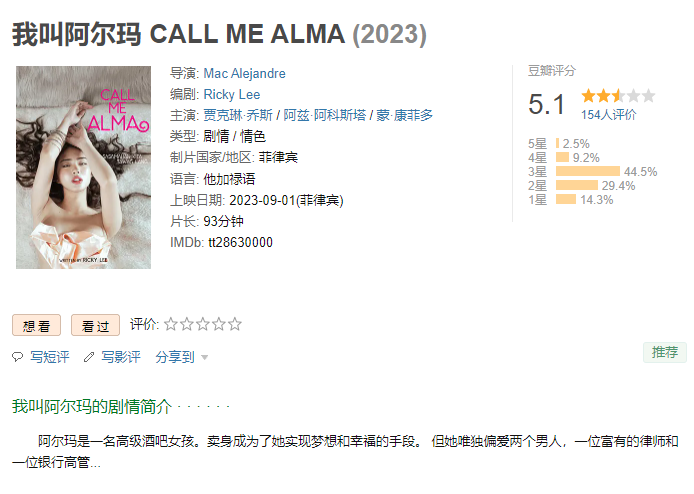Toggle the 看过 (watched) button
Screen dimensions: 694x494
[95, 325]
